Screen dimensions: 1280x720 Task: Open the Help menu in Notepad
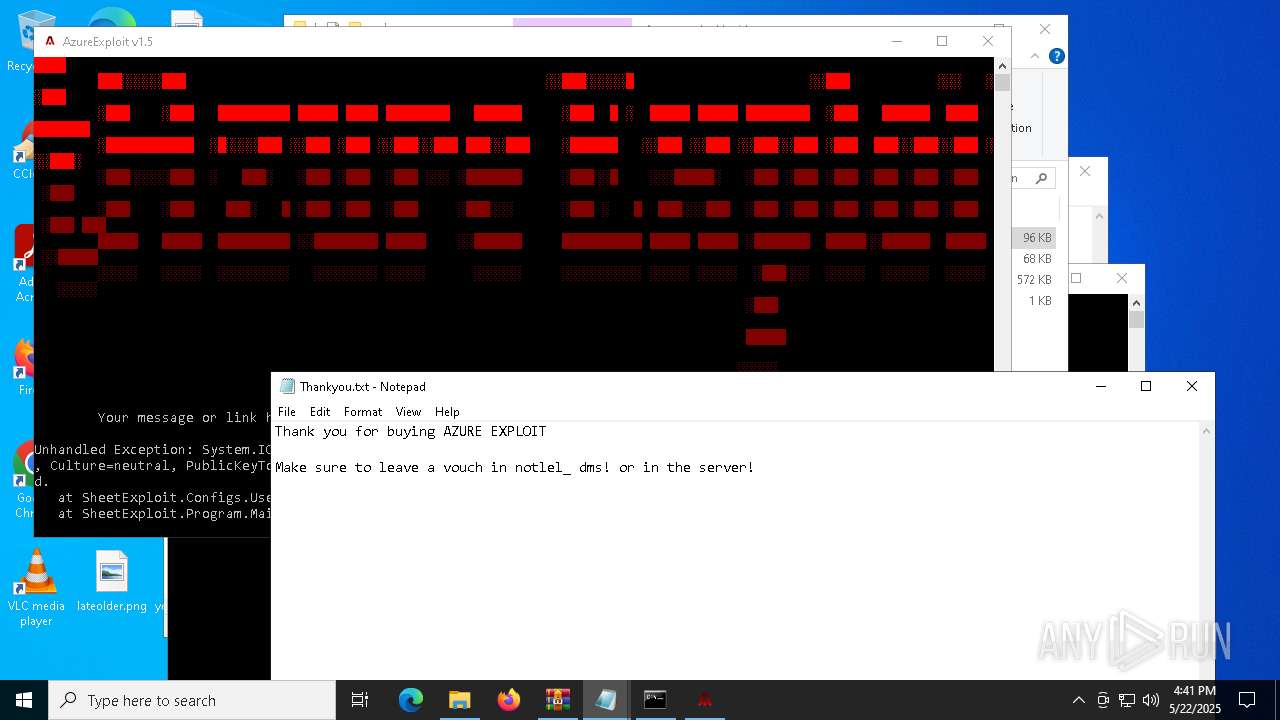click(447, 411)
